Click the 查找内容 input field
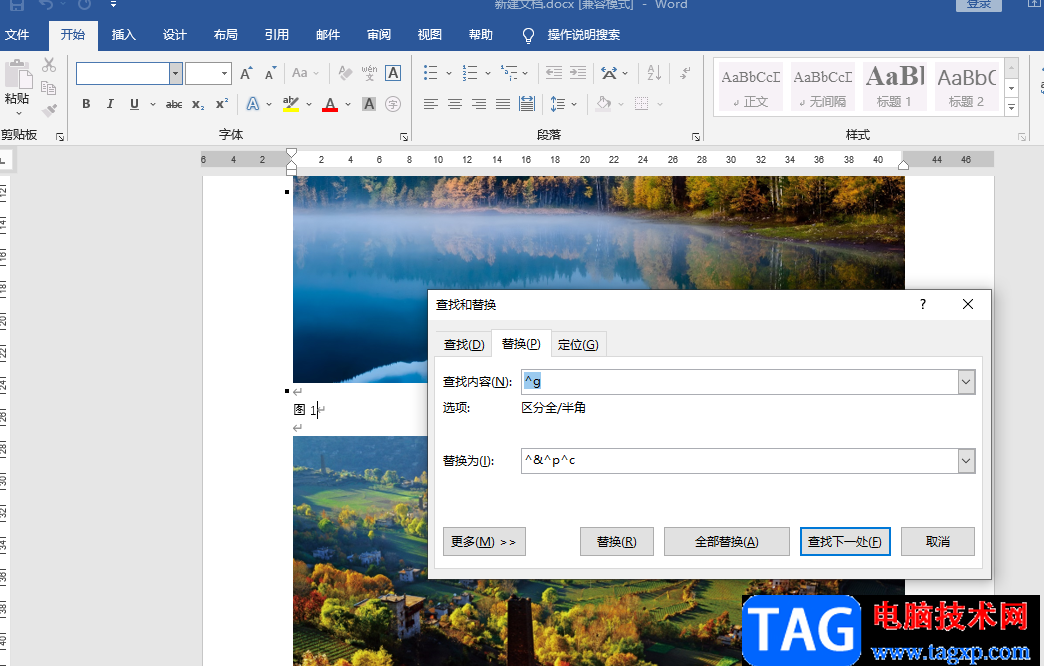1044x666 pixels. 740,382
